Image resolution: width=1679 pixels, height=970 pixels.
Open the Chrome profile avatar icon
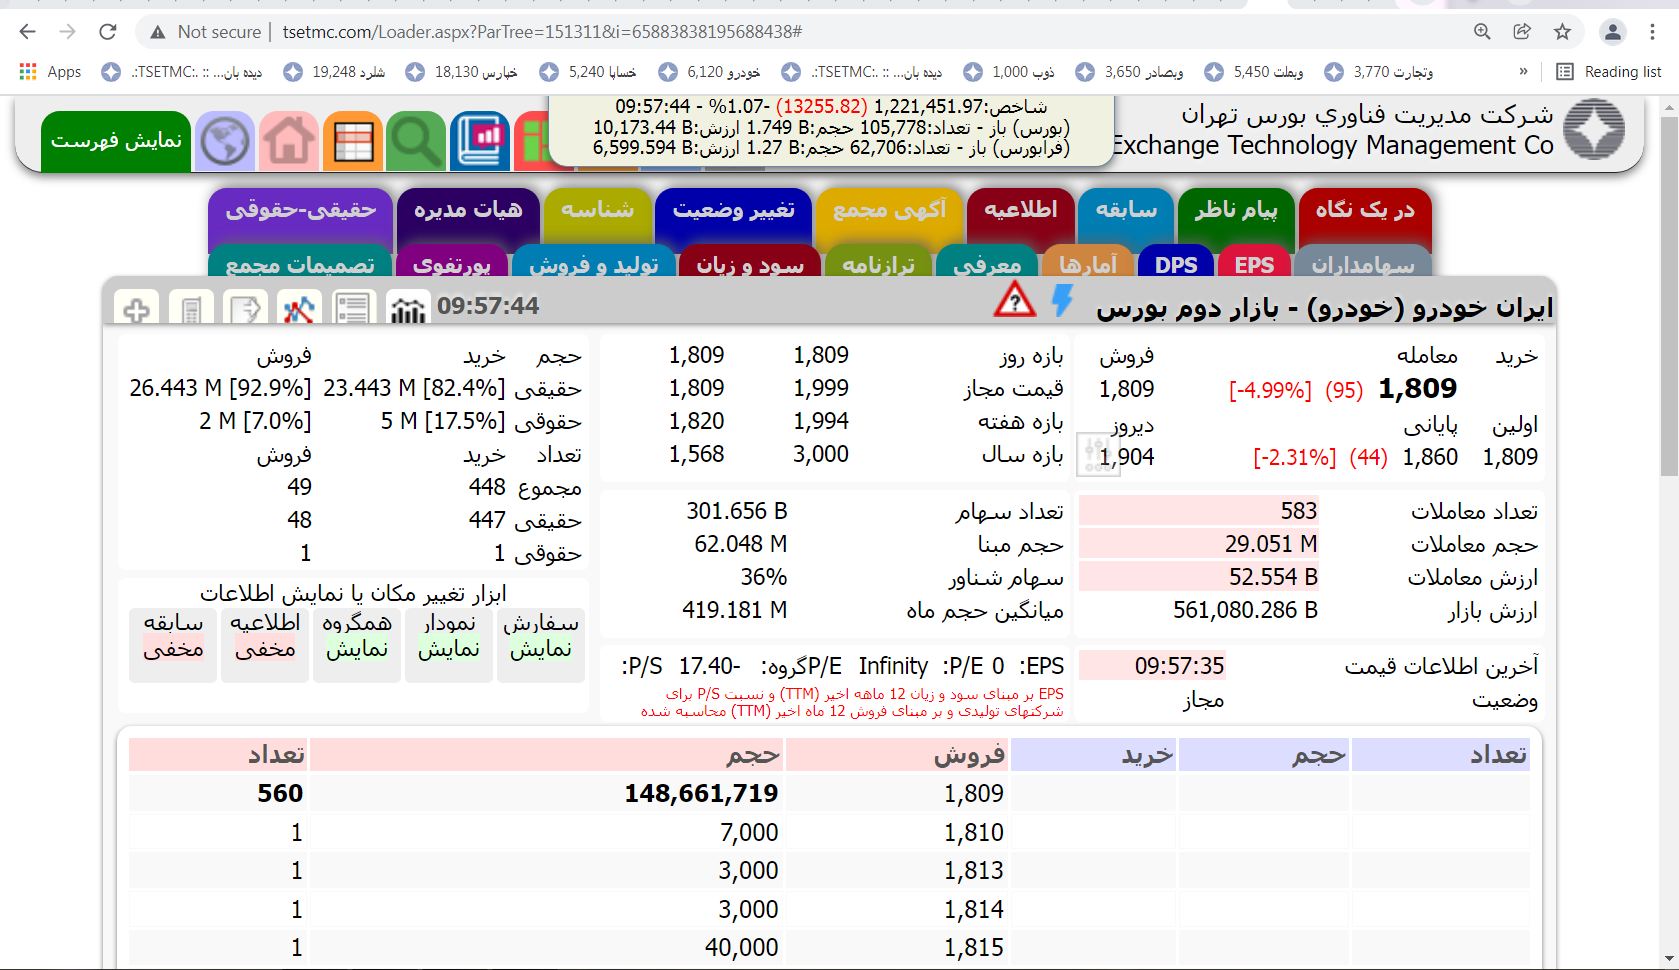(x=1613, y=32)
